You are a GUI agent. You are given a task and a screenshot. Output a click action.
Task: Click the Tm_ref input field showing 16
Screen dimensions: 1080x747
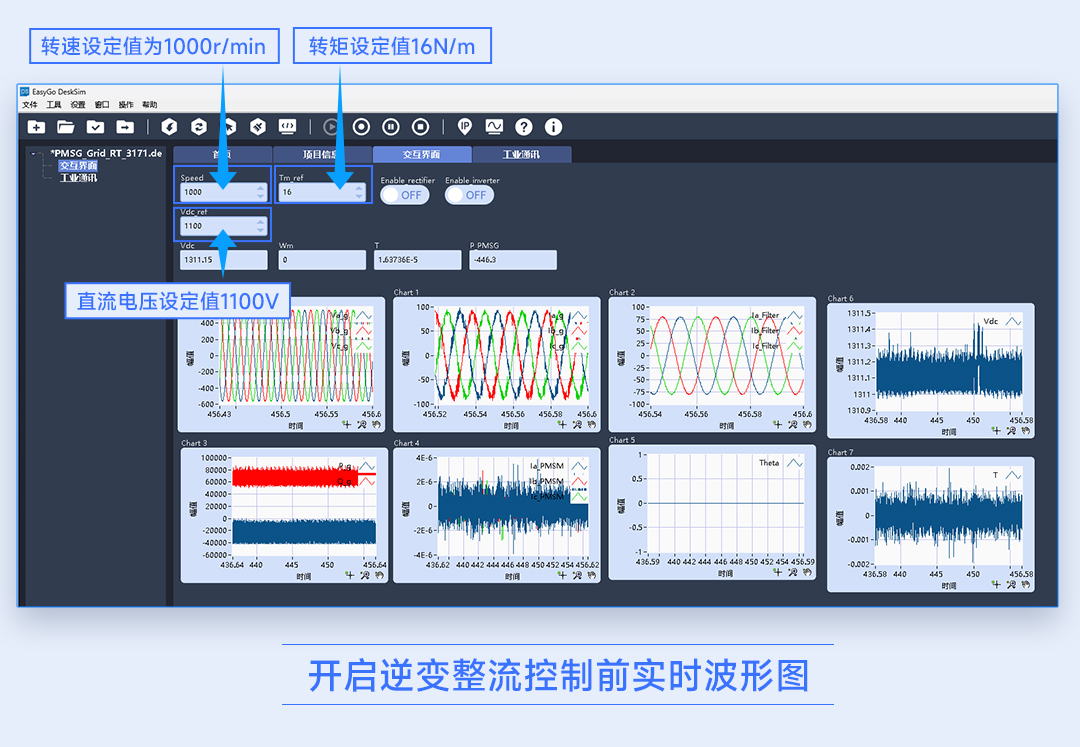(322, 192)
